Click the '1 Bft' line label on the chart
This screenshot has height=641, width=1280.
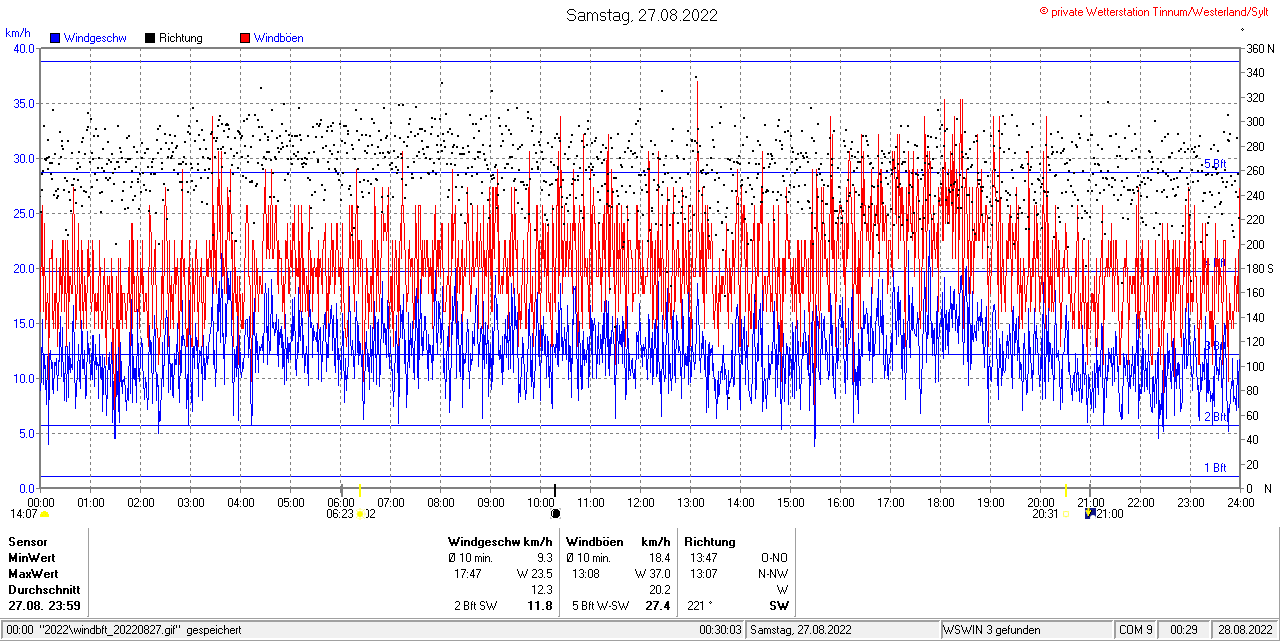pos(1214,467)
